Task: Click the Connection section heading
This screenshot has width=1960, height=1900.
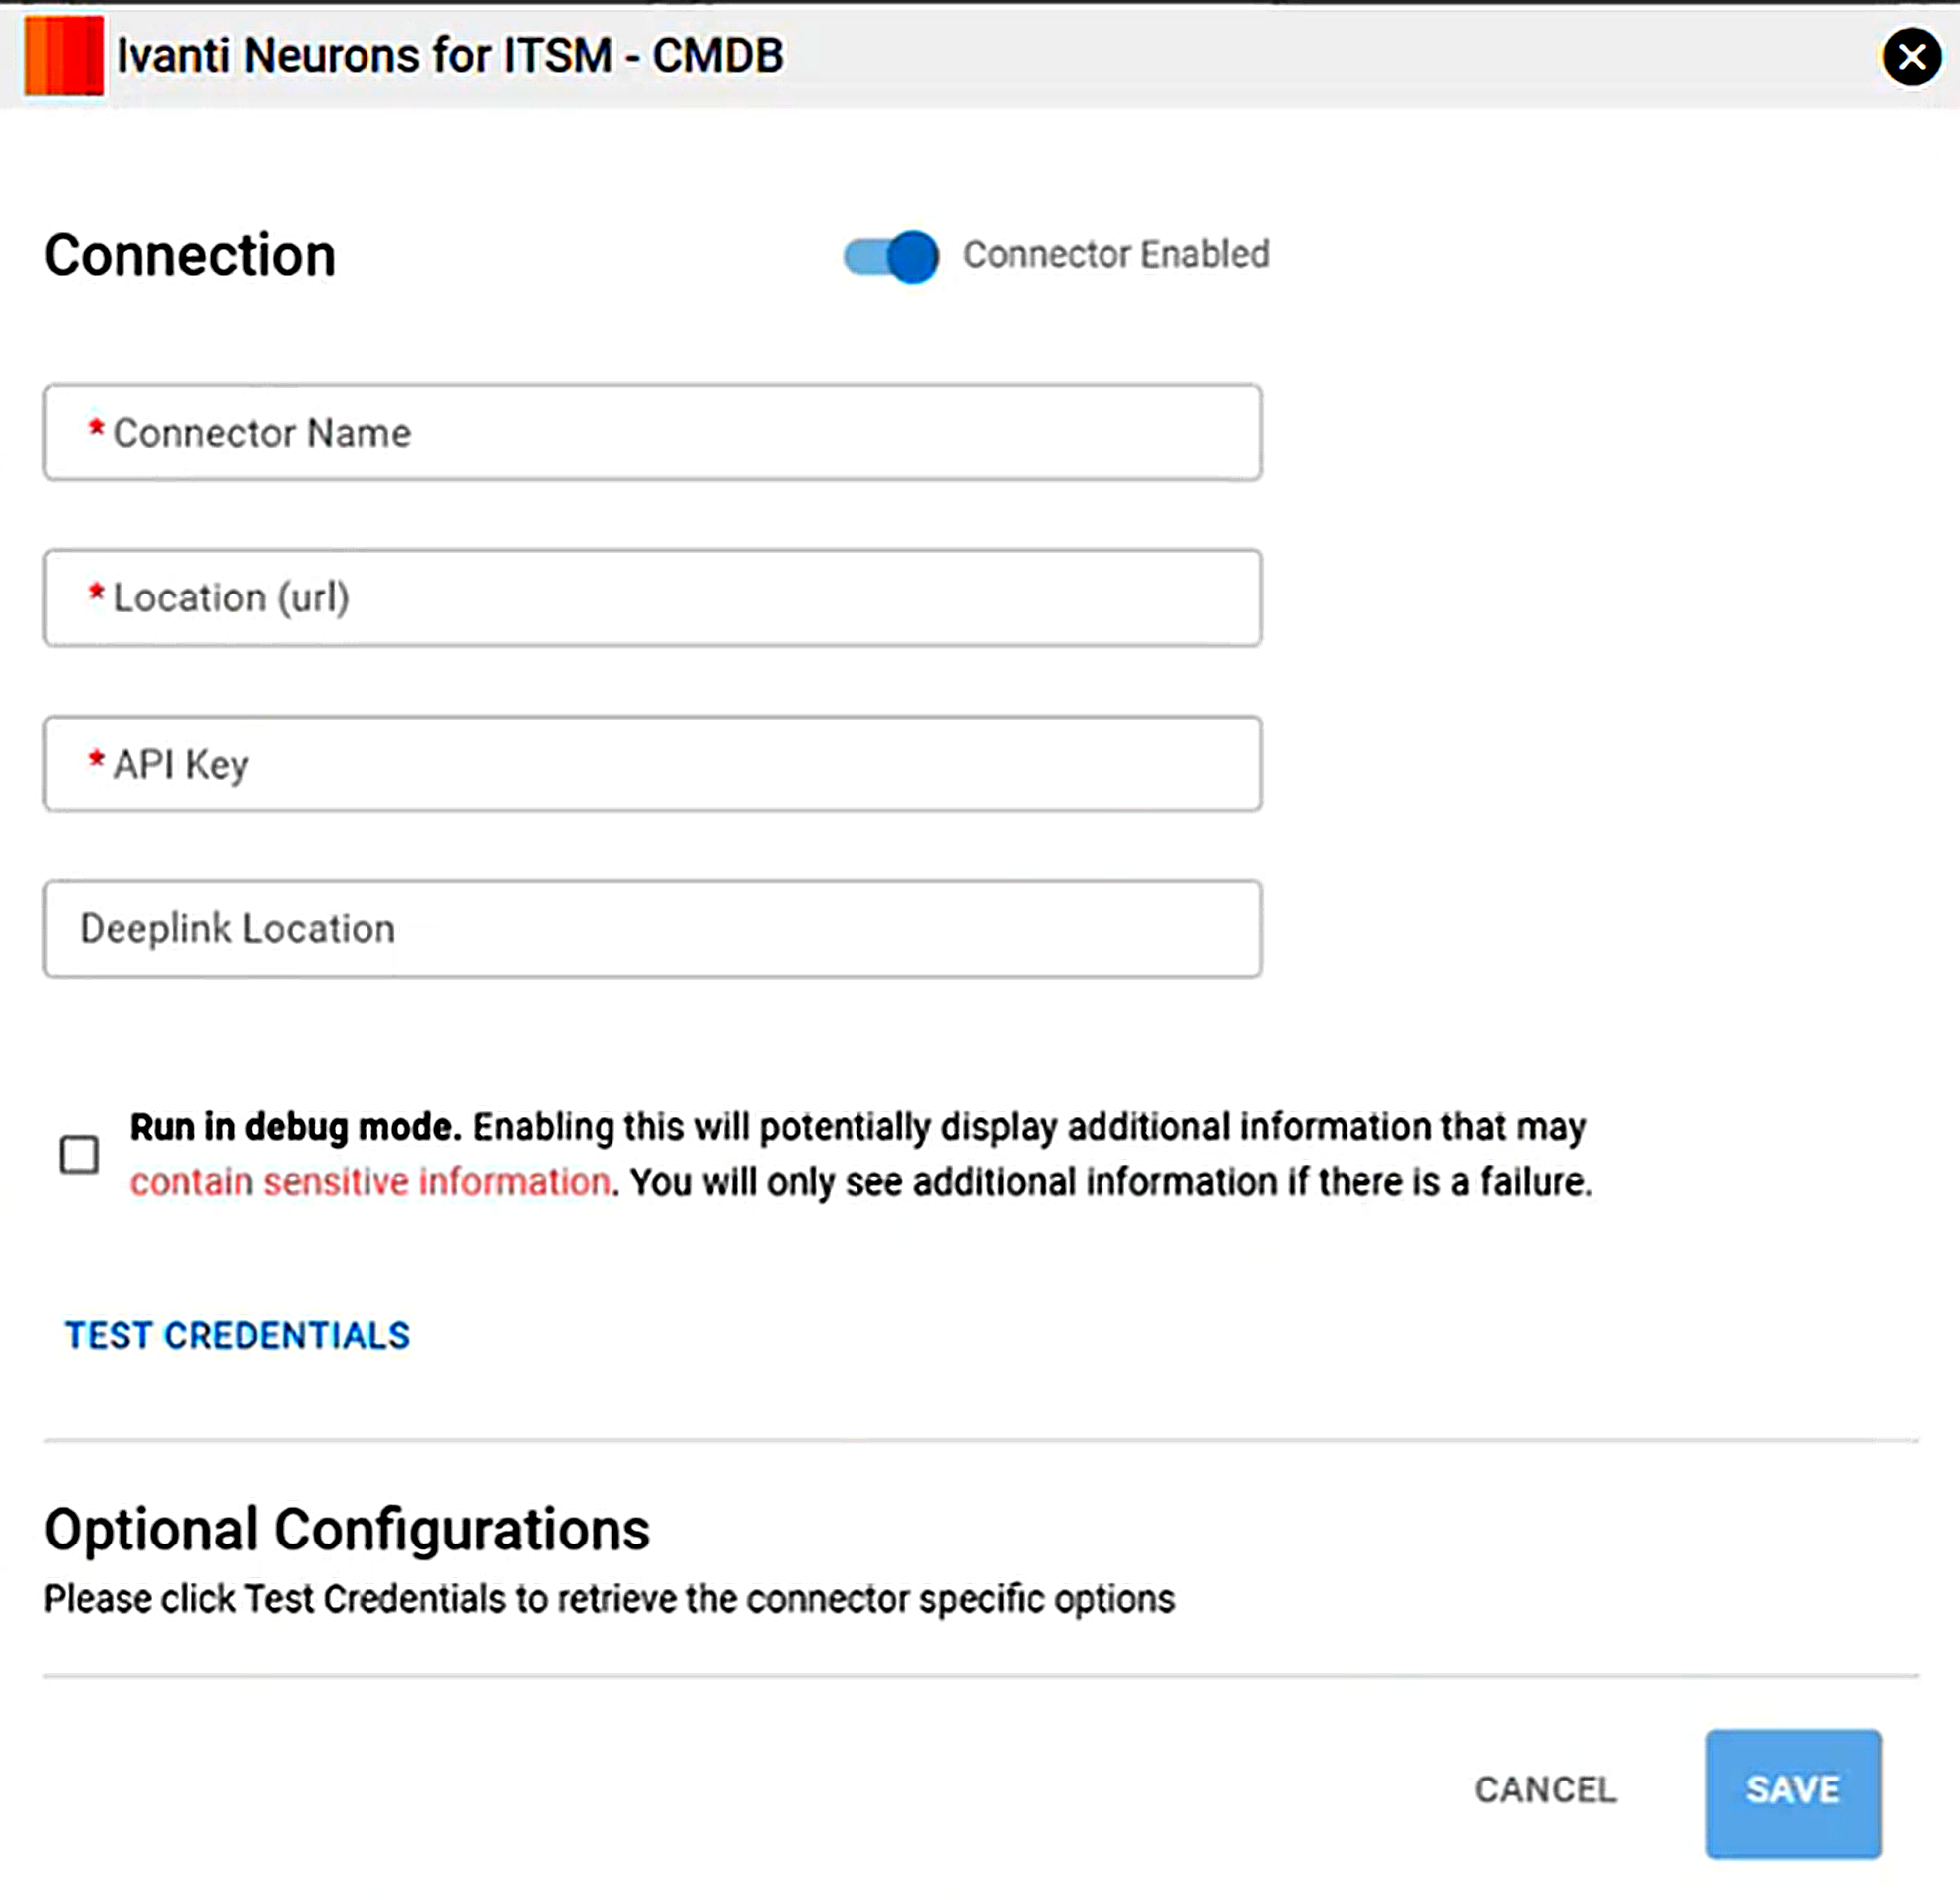Action: pyautogui.click(x=190, y=255)
